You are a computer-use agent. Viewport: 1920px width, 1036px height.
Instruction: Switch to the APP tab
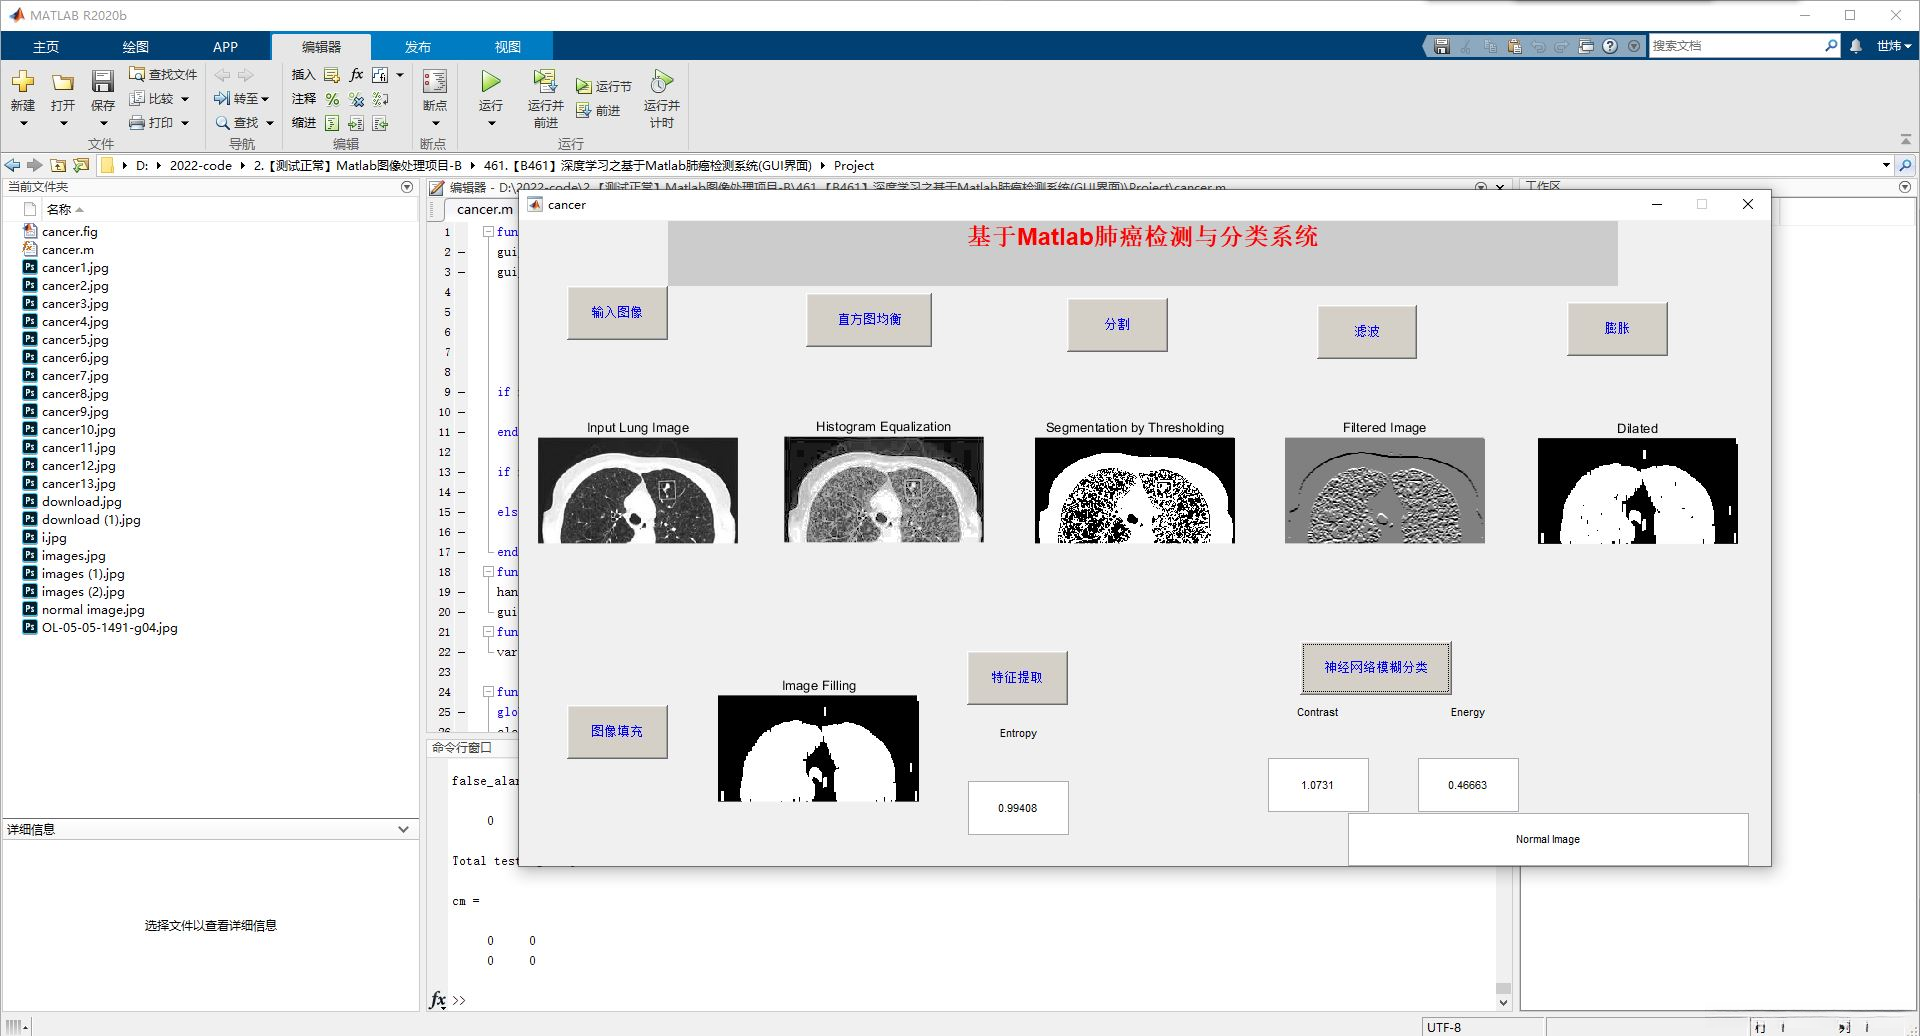coord(226,47)
